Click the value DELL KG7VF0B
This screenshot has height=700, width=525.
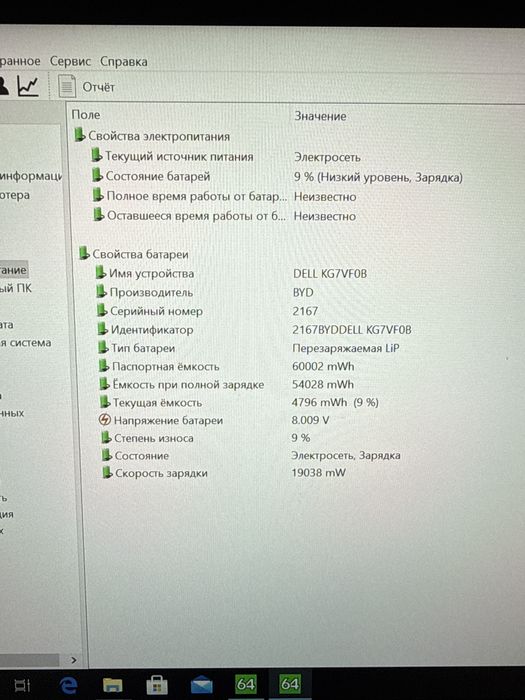coord(330,273)
